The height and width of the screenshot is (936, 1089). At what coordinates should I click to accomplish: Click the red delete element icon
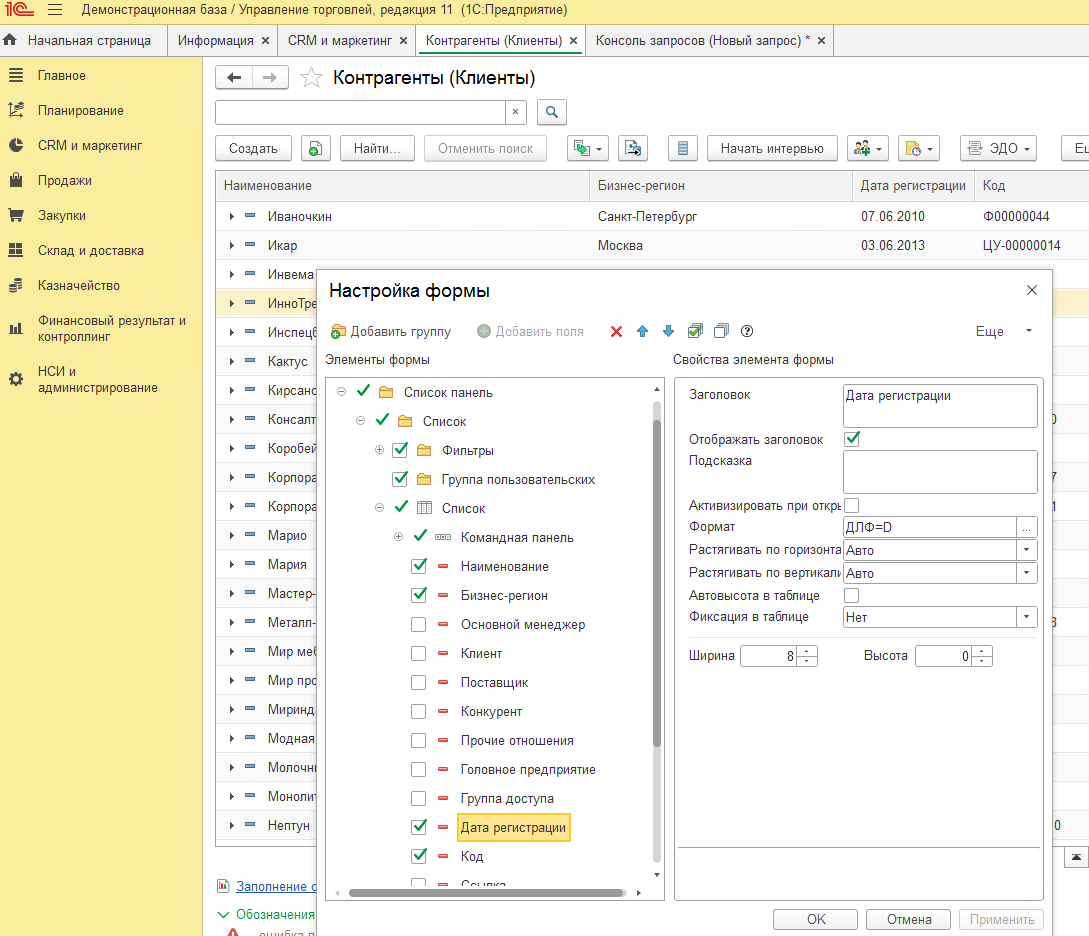coord(616,331)
